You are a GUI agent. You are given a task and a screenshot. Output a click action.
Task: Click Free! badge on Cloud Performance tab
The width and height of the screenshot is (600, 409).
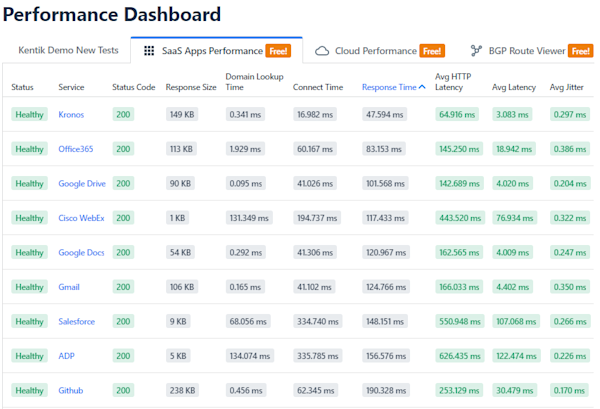pyautogui.click(x=432, y=51)
